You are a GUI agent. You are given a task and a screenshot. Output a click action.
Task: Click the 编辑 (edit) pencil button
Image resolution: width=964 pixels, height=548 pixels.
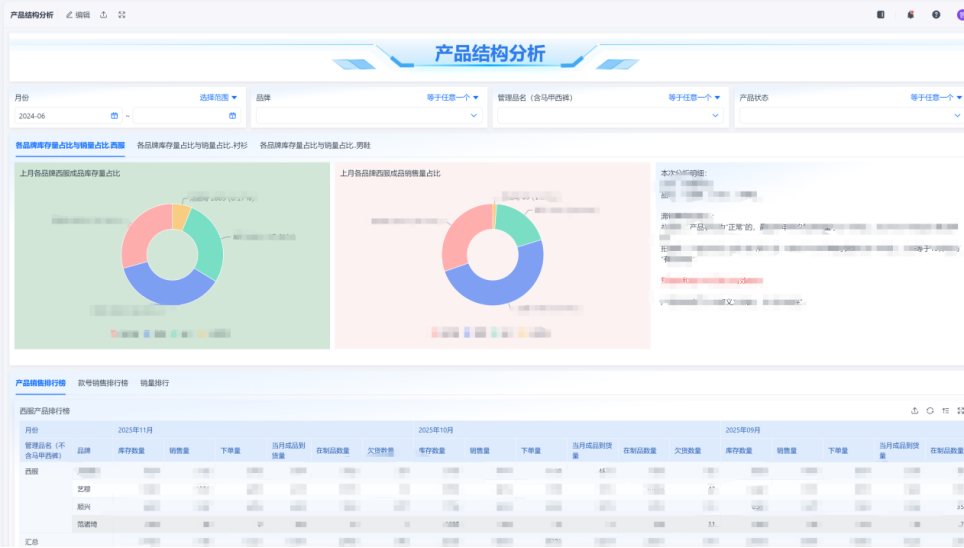pyautogui.click(x=77, y=15)
